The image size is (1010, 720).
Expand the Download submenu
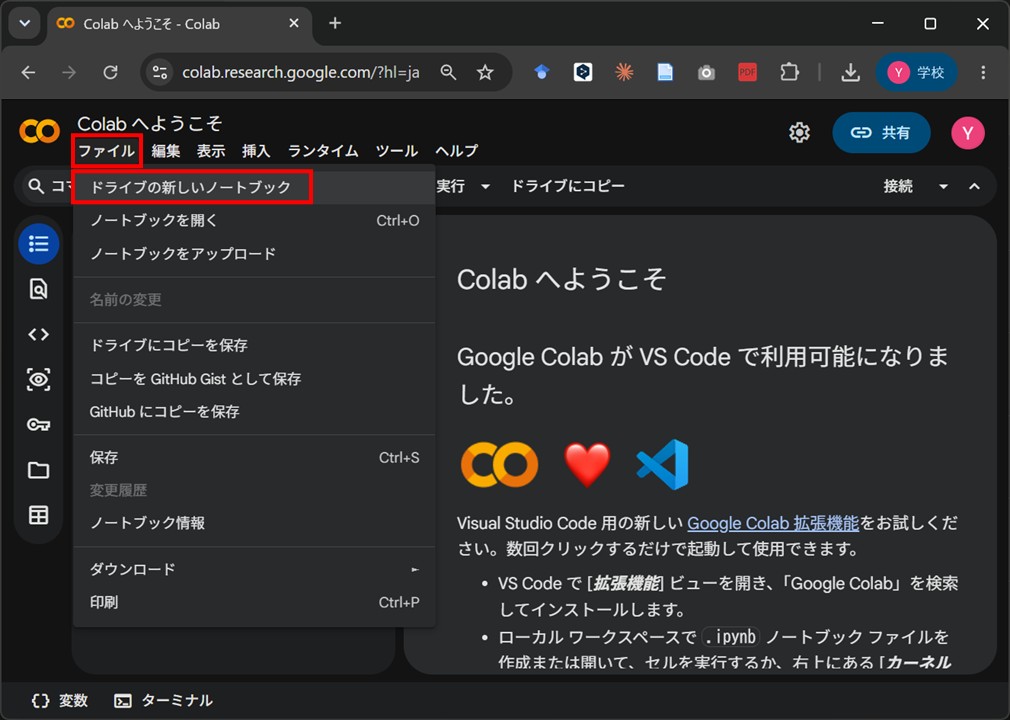pos(254,569)
